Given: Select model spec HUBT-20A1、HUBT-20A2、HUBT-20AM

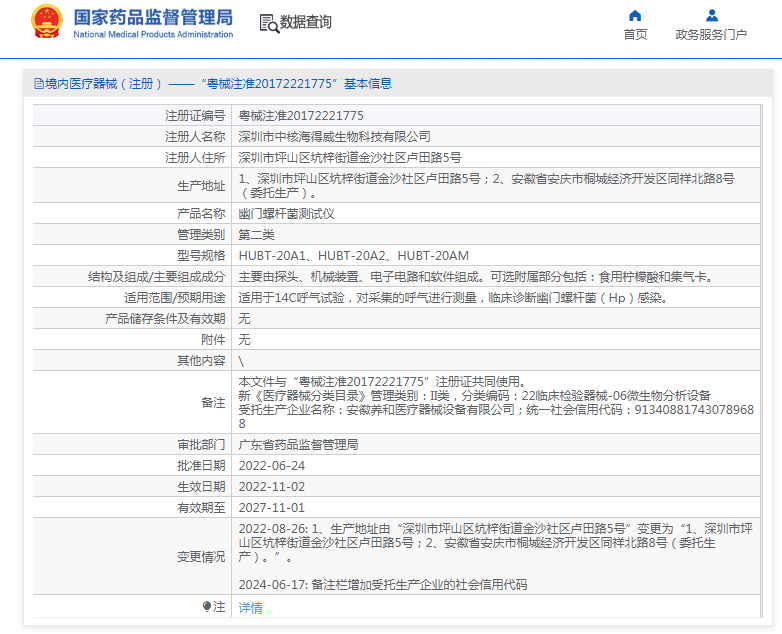Looking at the screenshot, I should click(x=354, y=255).
